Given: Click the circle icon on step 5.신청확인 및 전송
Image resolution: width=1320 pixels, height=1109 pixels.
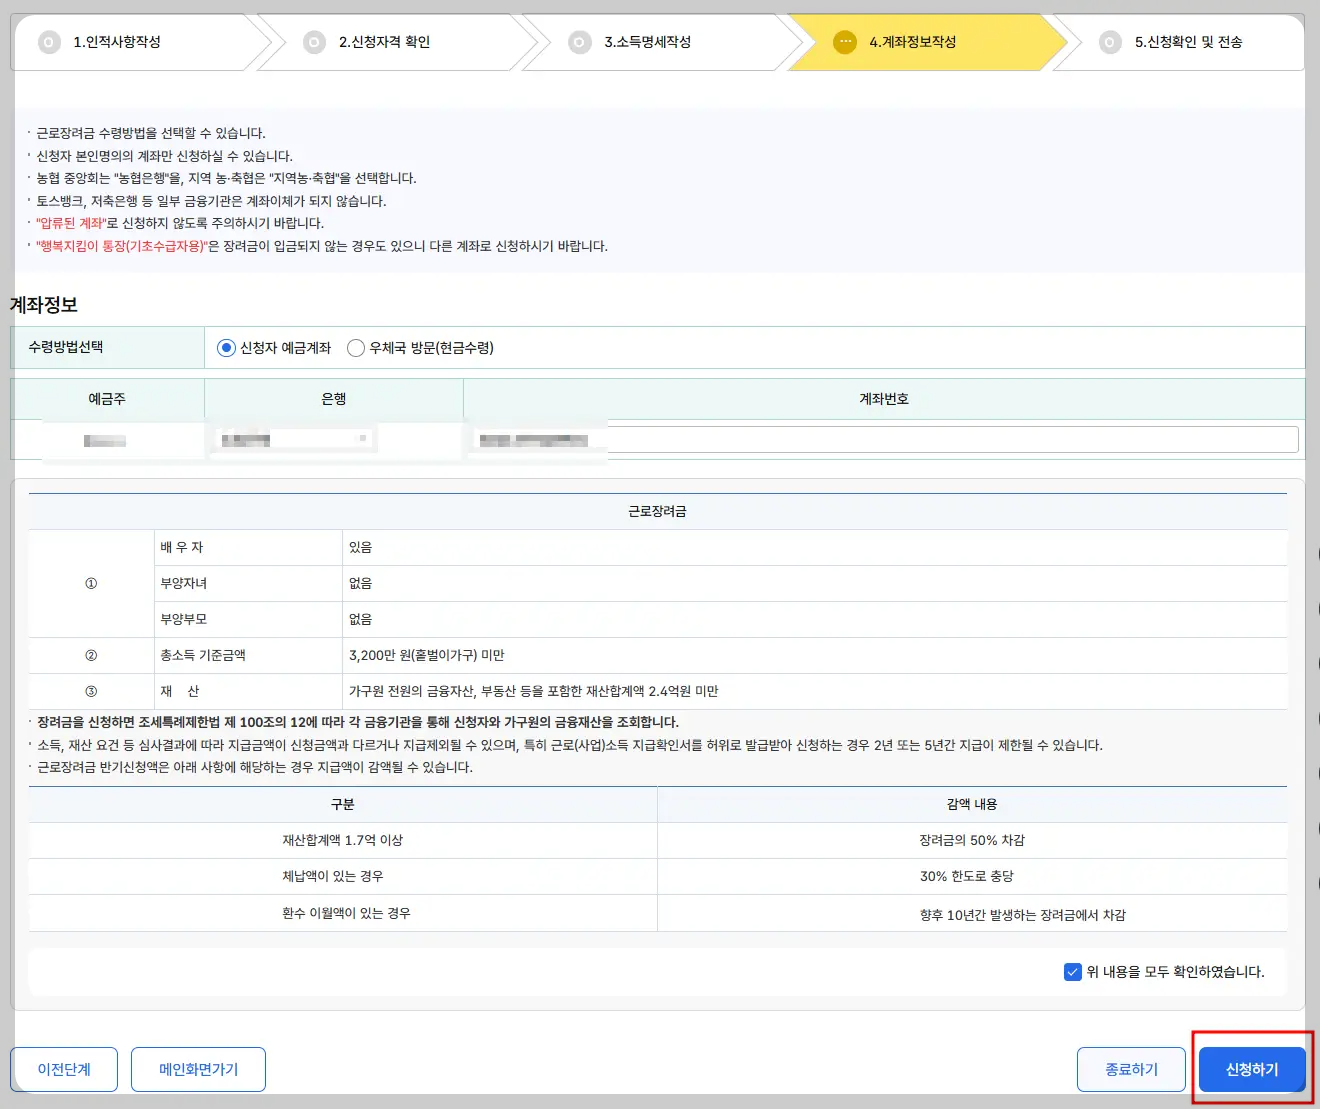Looking at the screenshot, I should click(x=1108, y=42).
